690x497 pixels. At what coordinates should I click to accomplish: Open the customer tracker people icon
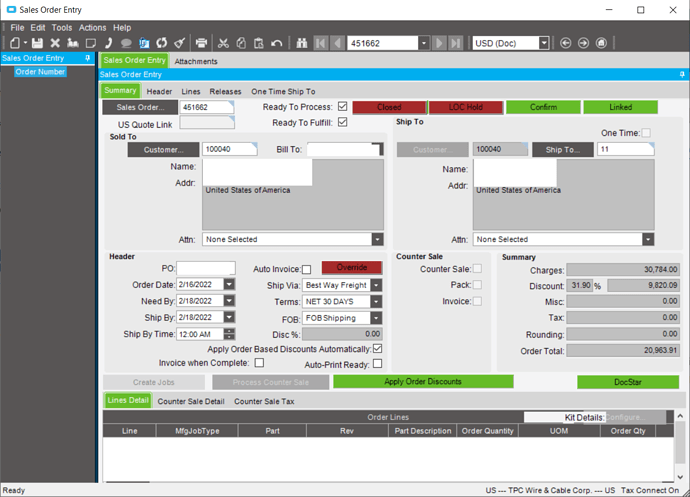pos(73,43)
